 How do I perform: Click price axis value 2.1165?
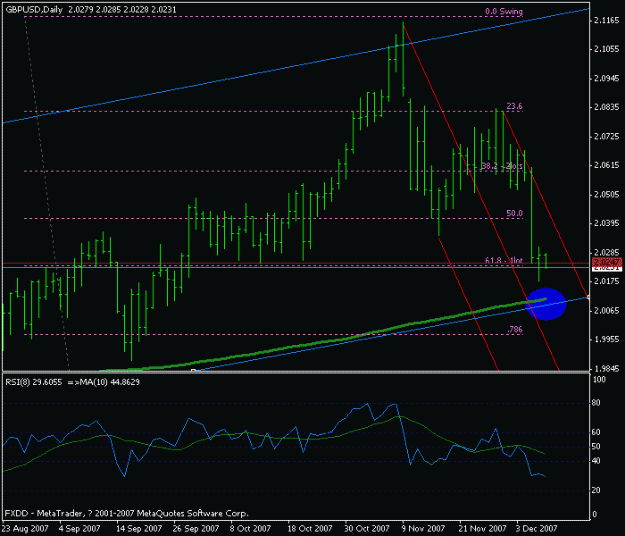[607, 21]
